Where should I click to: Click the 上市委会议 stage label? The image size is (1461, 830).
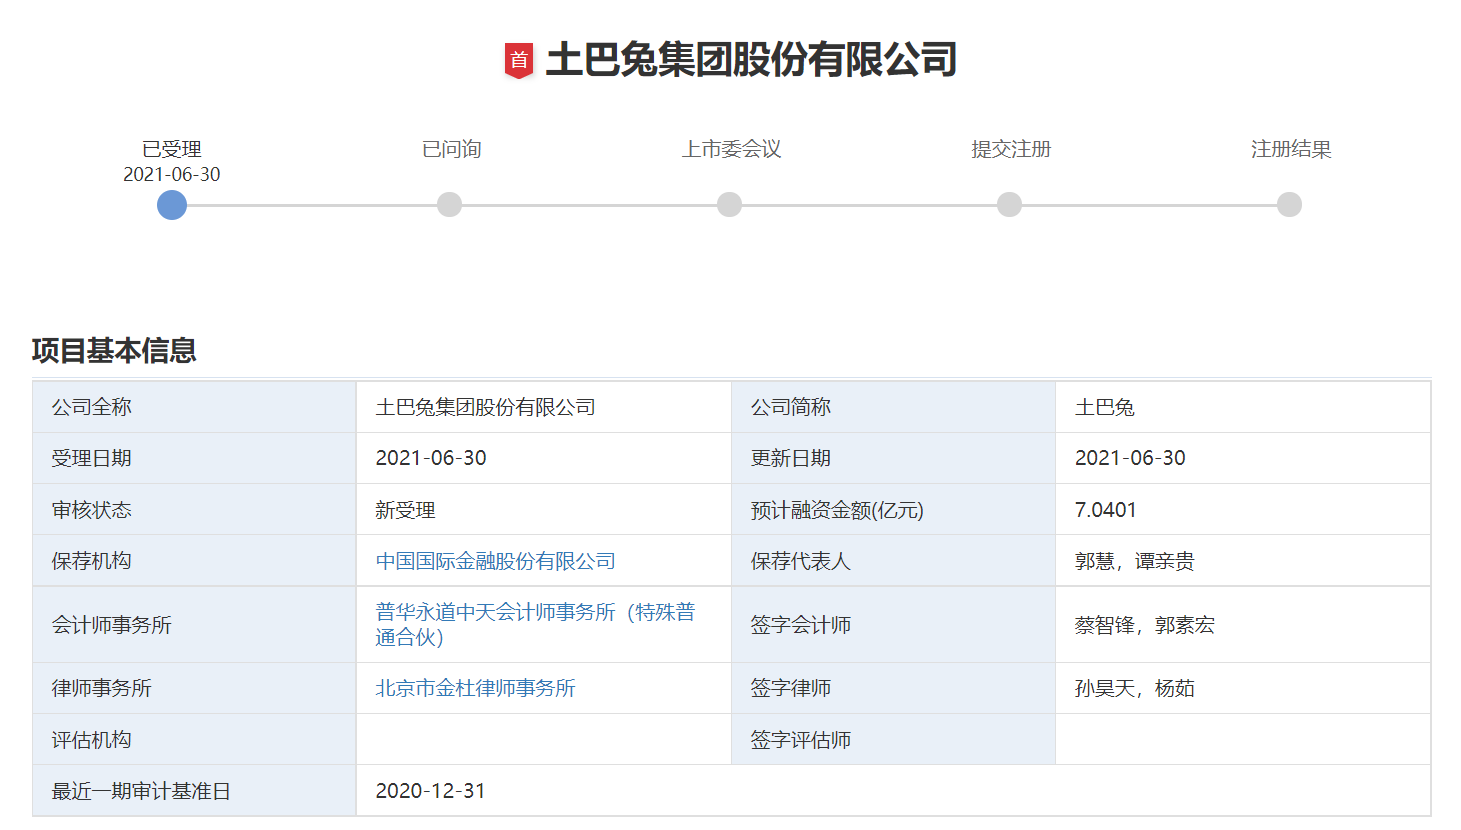(731, 149)
